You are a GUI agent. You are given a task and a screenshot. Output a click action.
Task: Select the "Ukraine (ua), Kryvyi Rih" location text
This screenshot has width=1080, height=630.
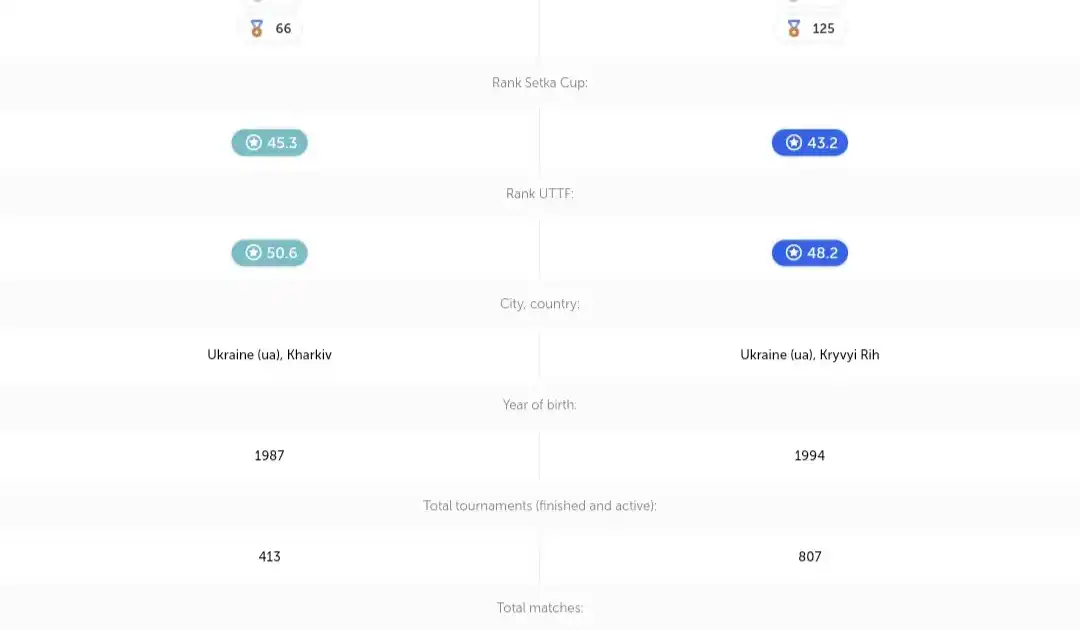tap(810, 355)
